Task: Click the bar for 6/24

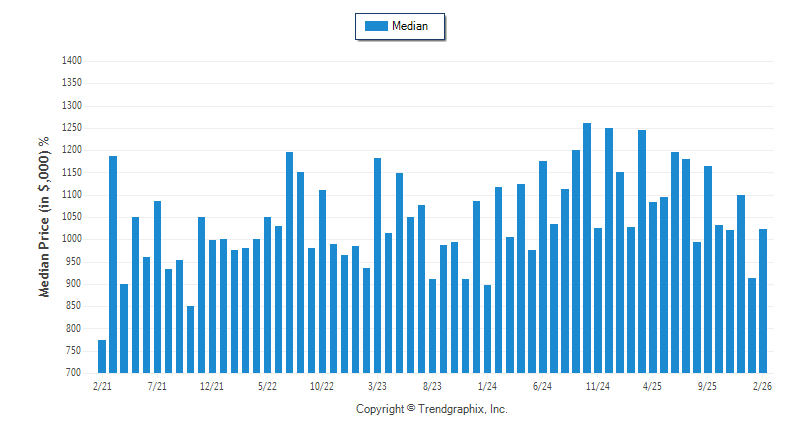Action: [x=543, y=266]
